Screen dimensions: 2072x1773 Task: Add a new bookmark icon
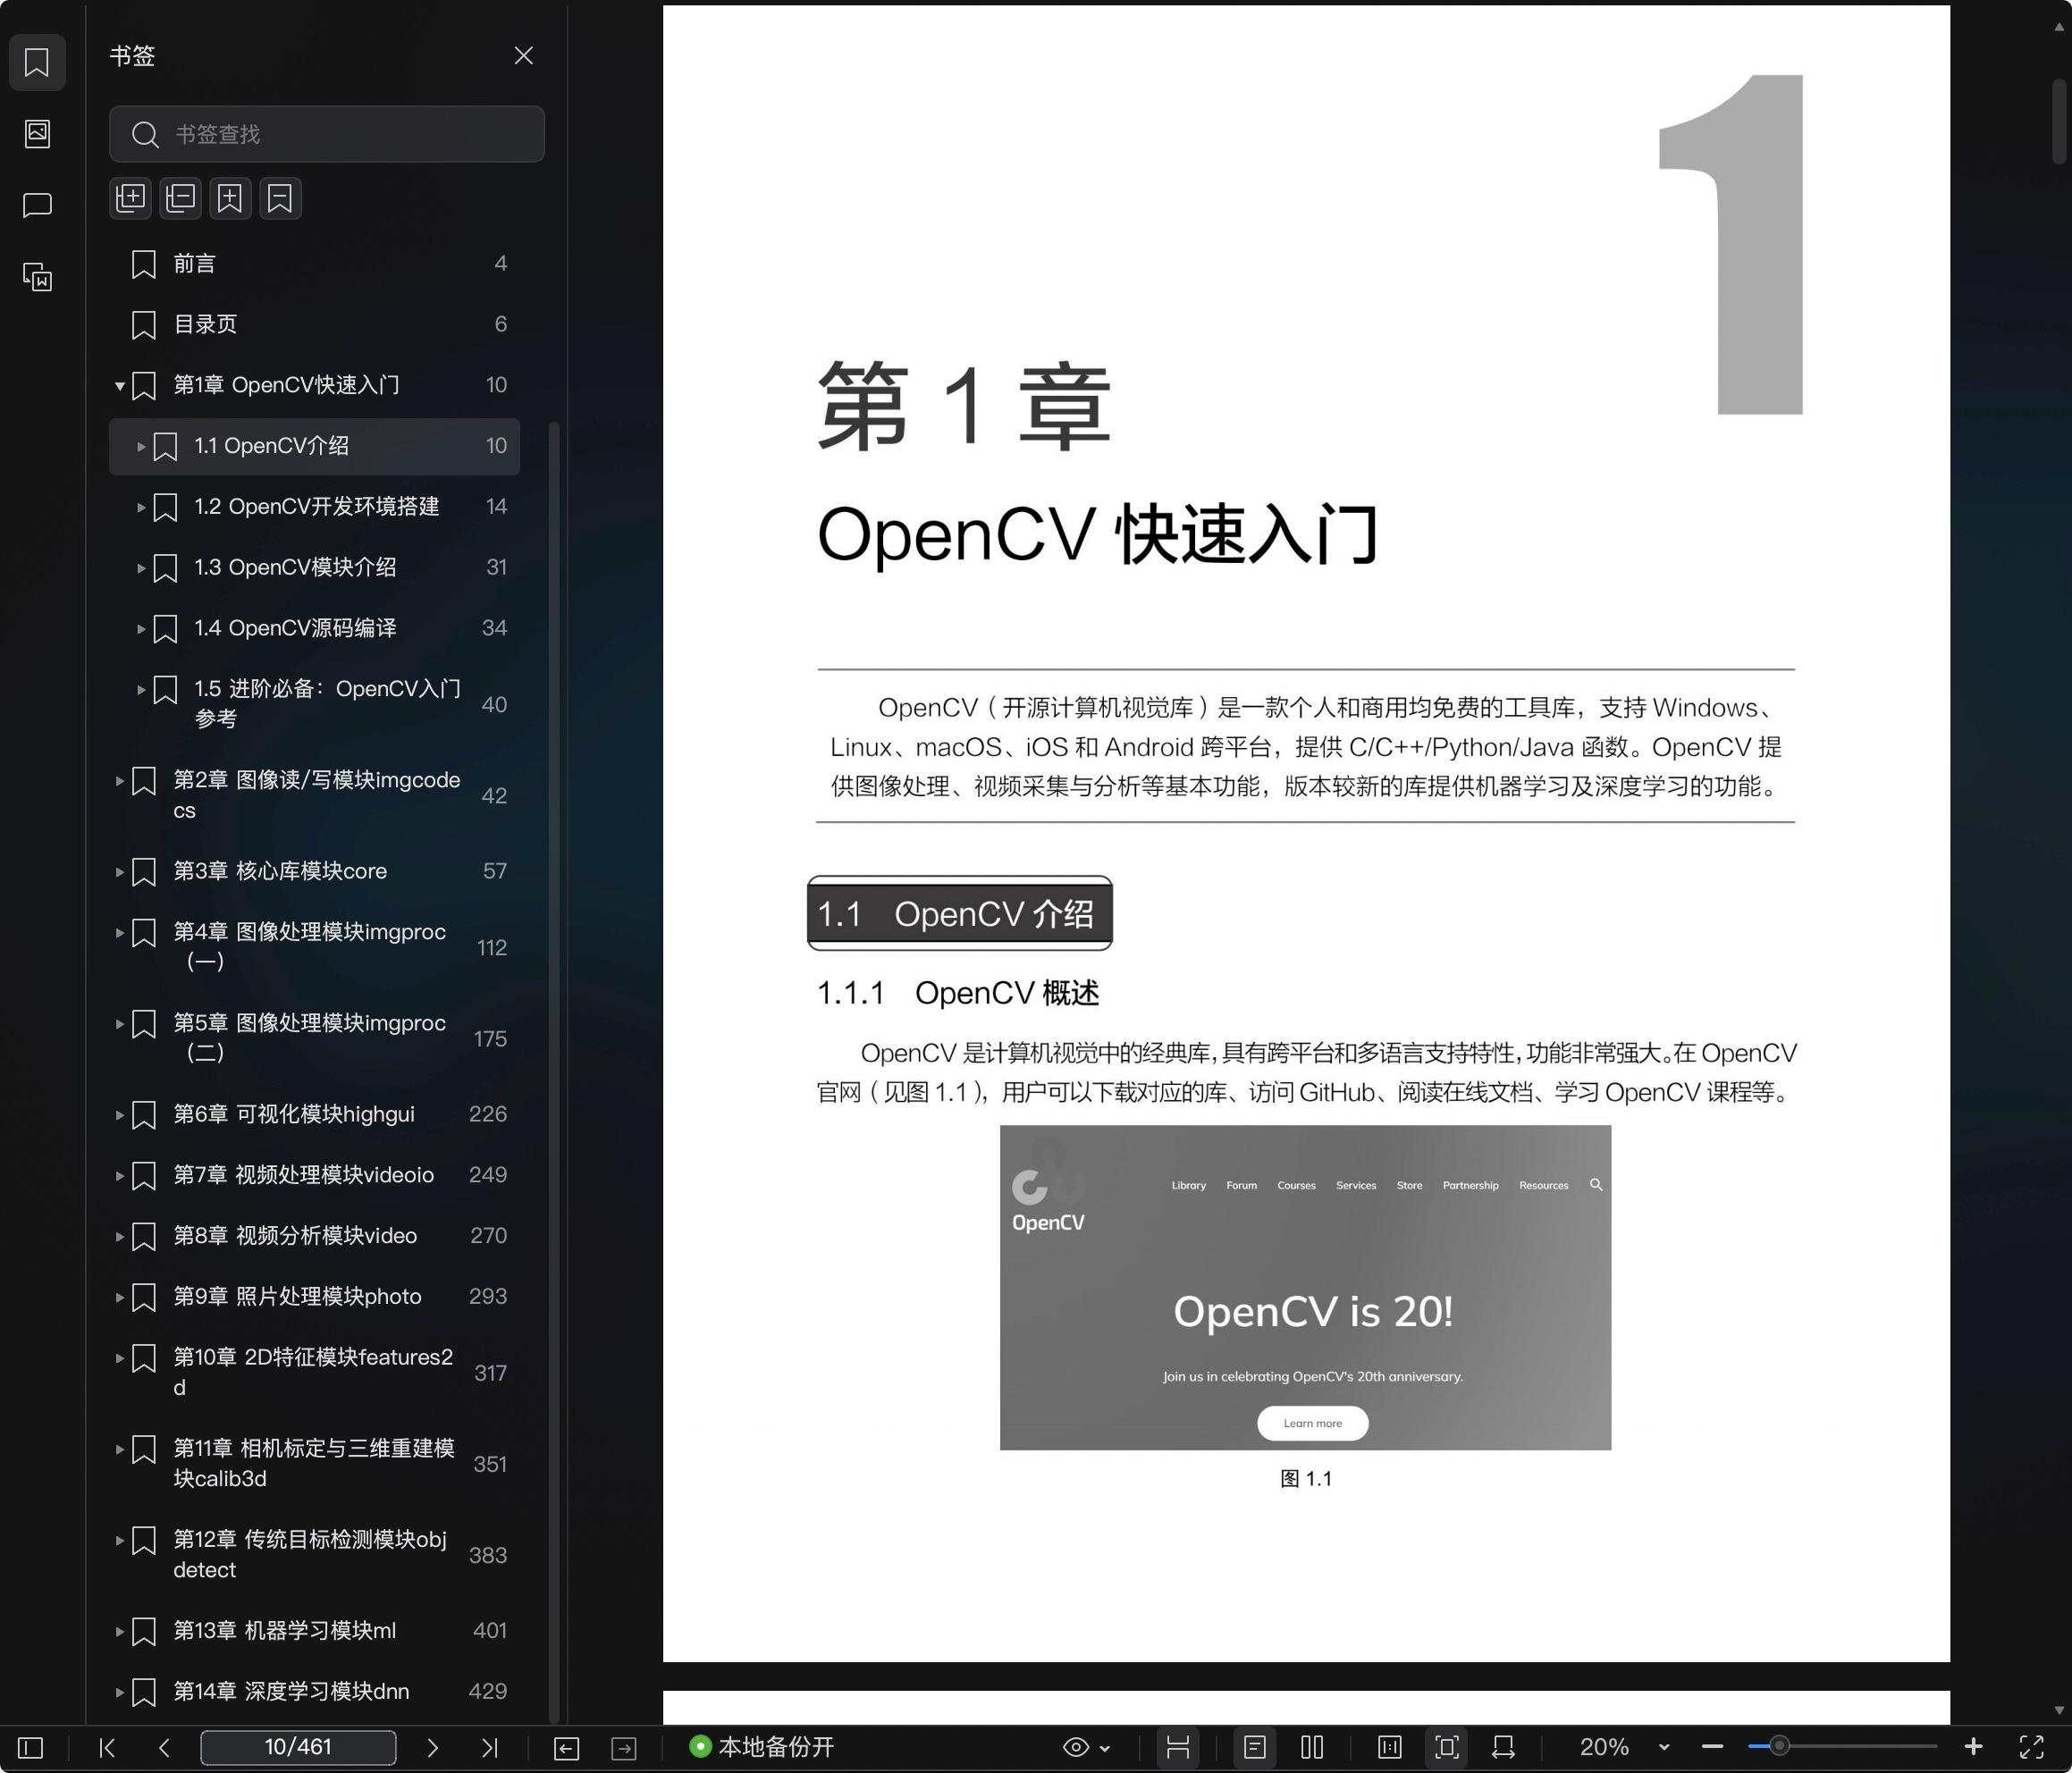pyautogui.click(x=230, y=198)
